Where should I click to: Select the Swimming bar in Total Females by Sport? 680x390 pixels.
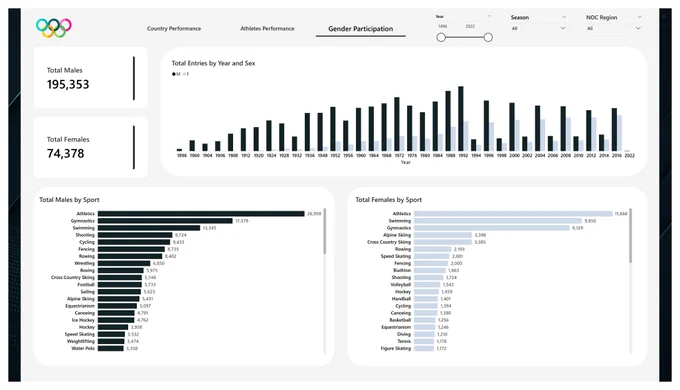pos(498,221)
